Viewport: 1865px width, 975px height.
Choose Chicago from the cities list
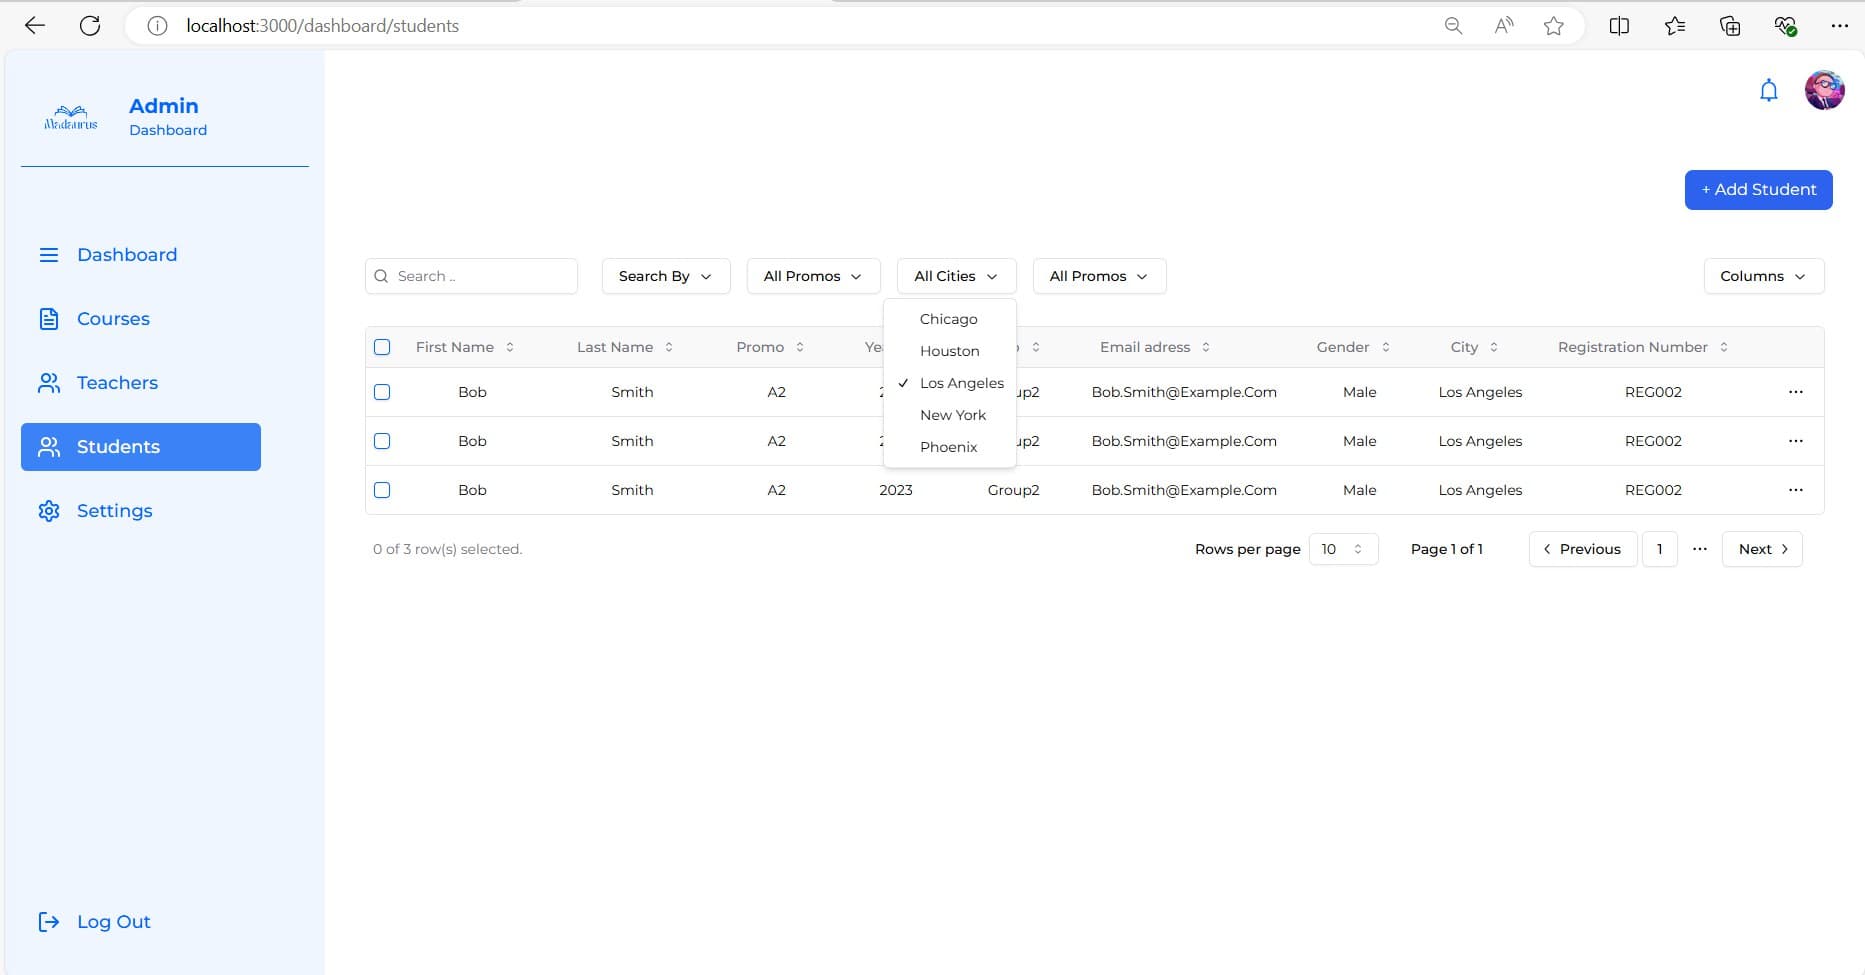coord(948,319)
